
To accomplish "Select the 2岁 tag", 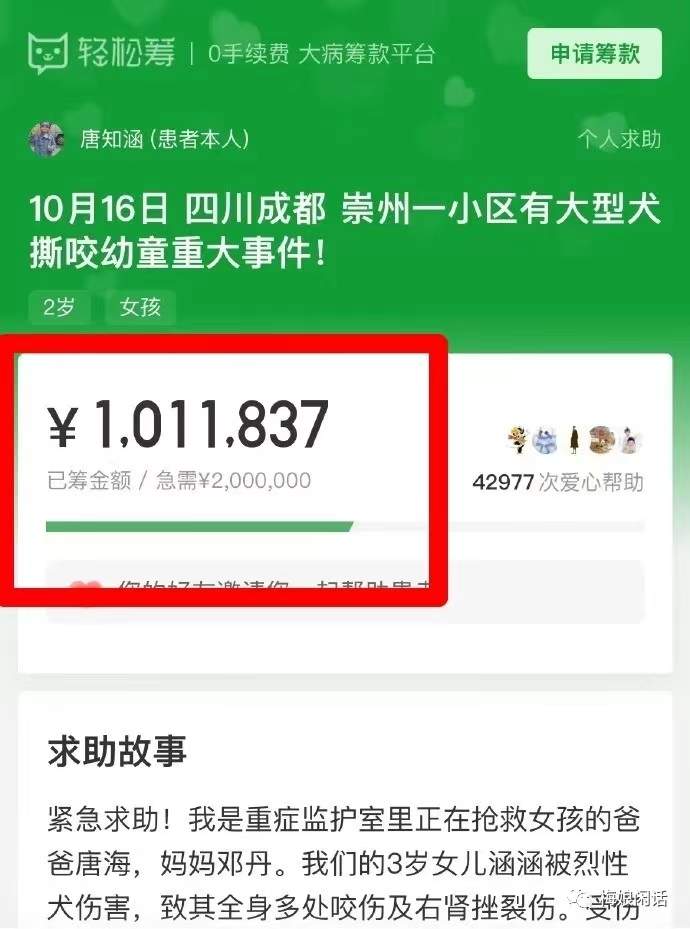I will 59,307.
